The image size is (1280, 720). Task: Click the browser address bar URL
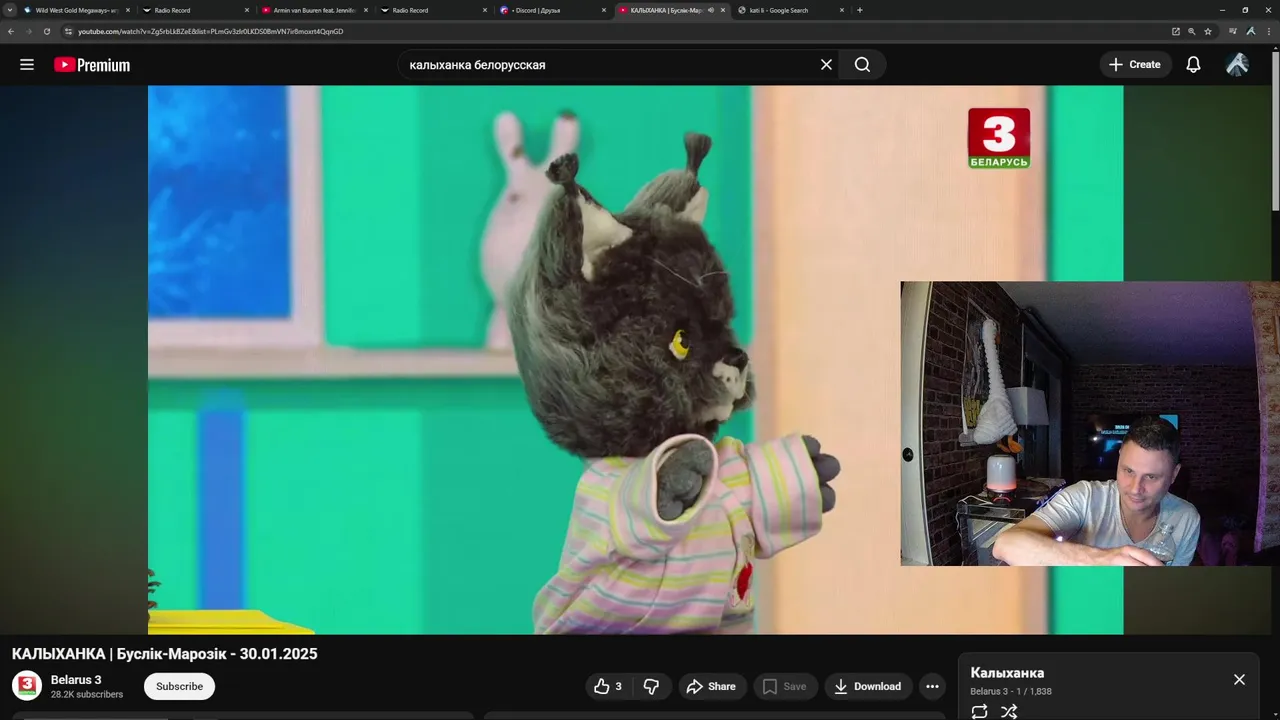(211, 31)
